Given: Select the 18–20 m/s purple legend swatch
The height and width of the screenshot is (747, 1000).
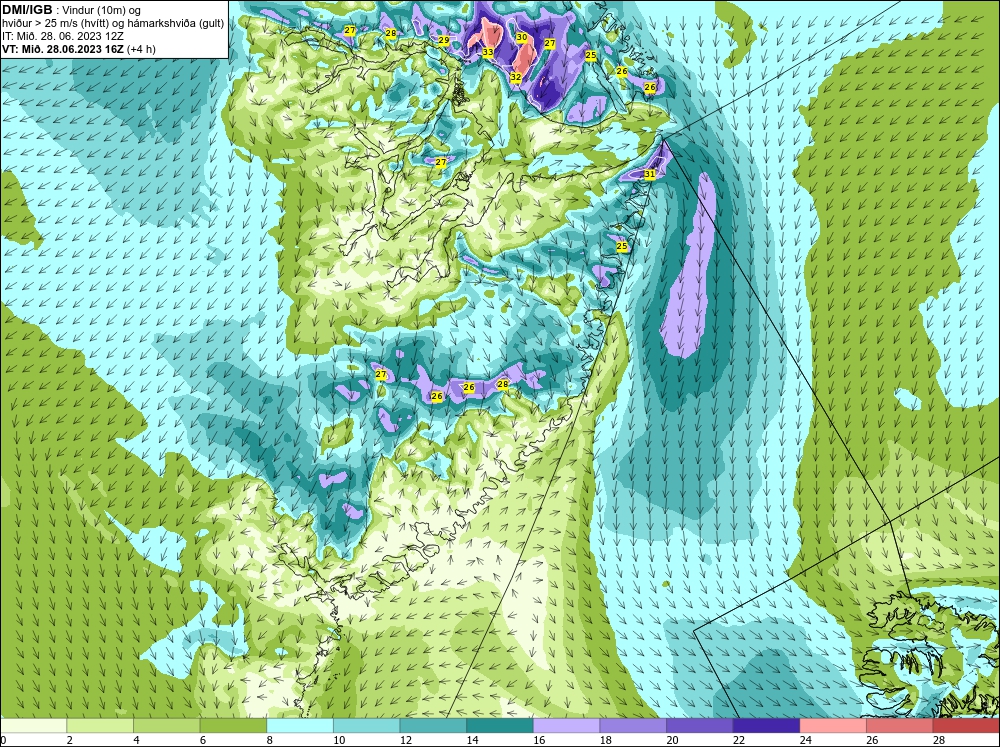Looking at the screenshot, I should point(633,726).
